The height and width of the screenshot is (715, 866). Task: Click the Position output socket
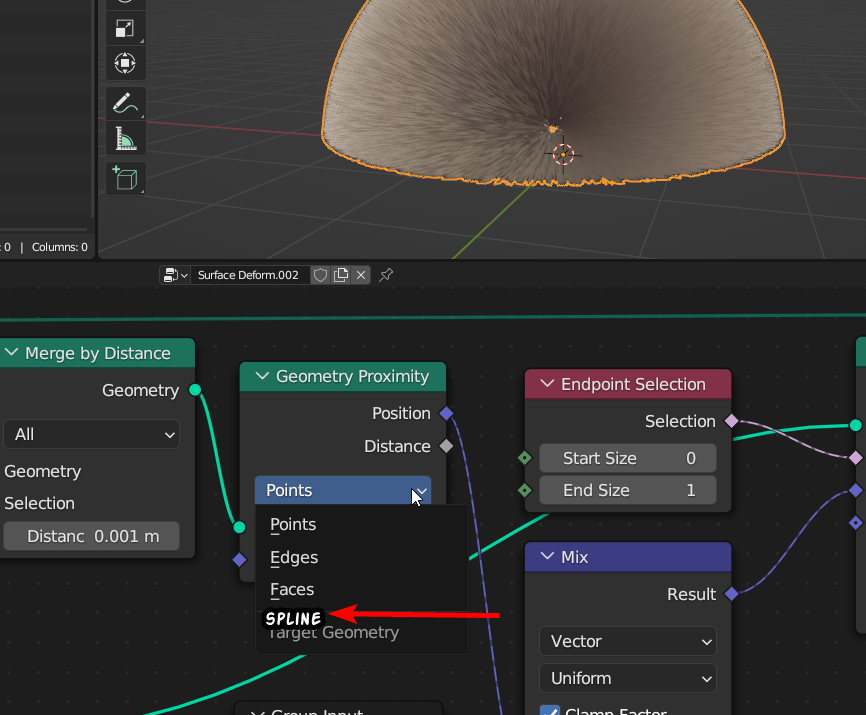446,413
